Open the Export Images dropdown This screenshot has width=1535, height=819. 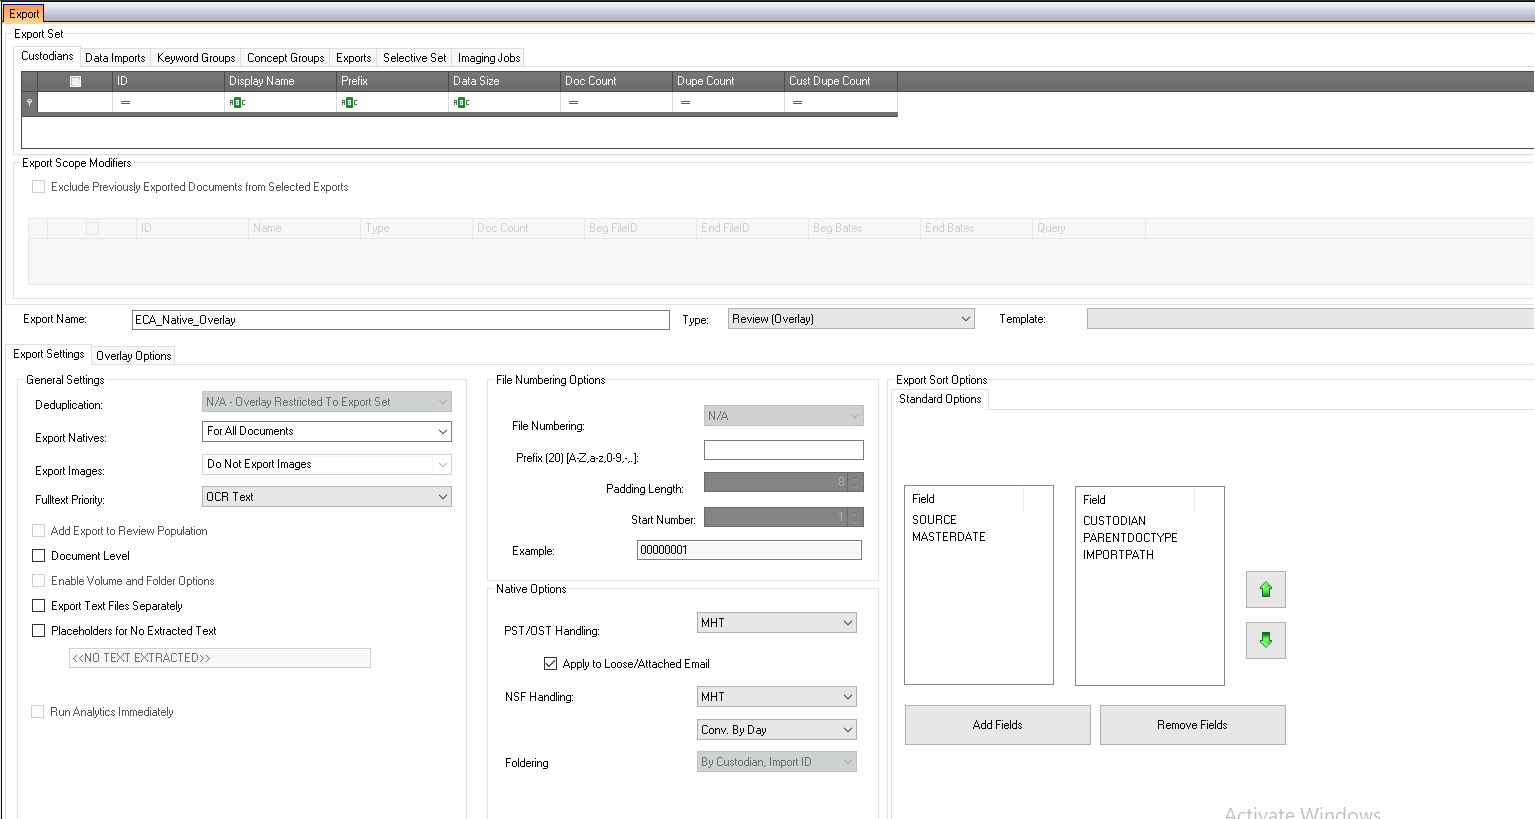click(x=327, y=464)
